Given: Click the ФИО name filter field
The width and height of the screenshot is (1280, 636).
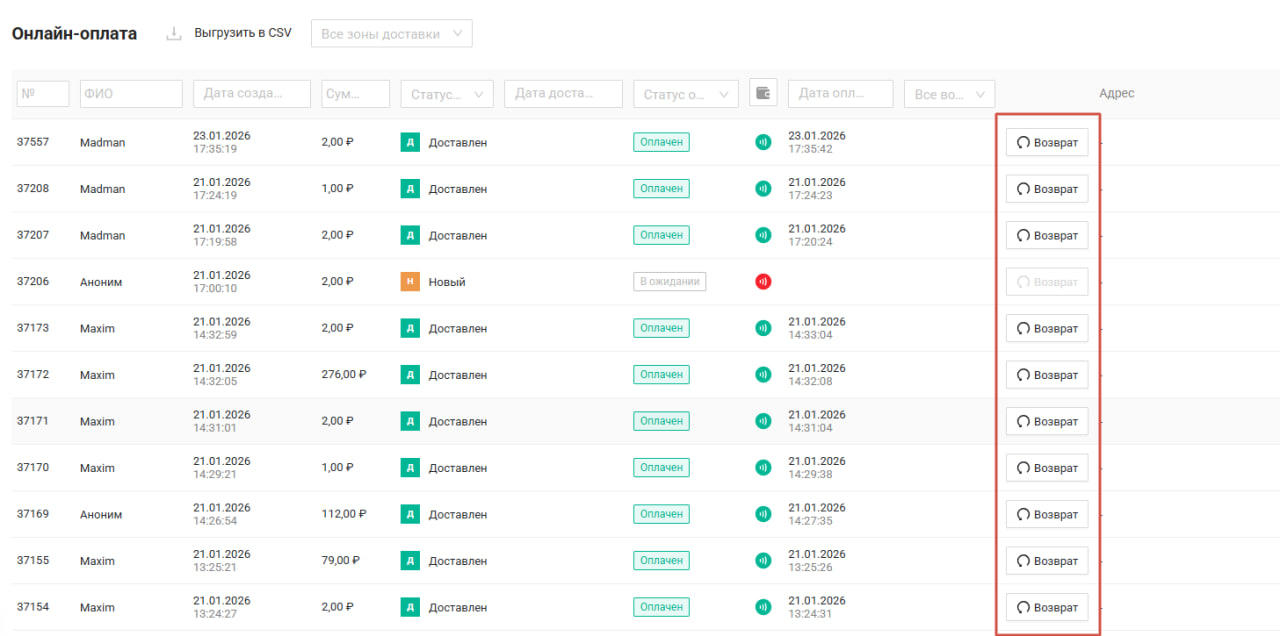Looking at the screenshot, I should pyautogui.click(x=131, y=94).
